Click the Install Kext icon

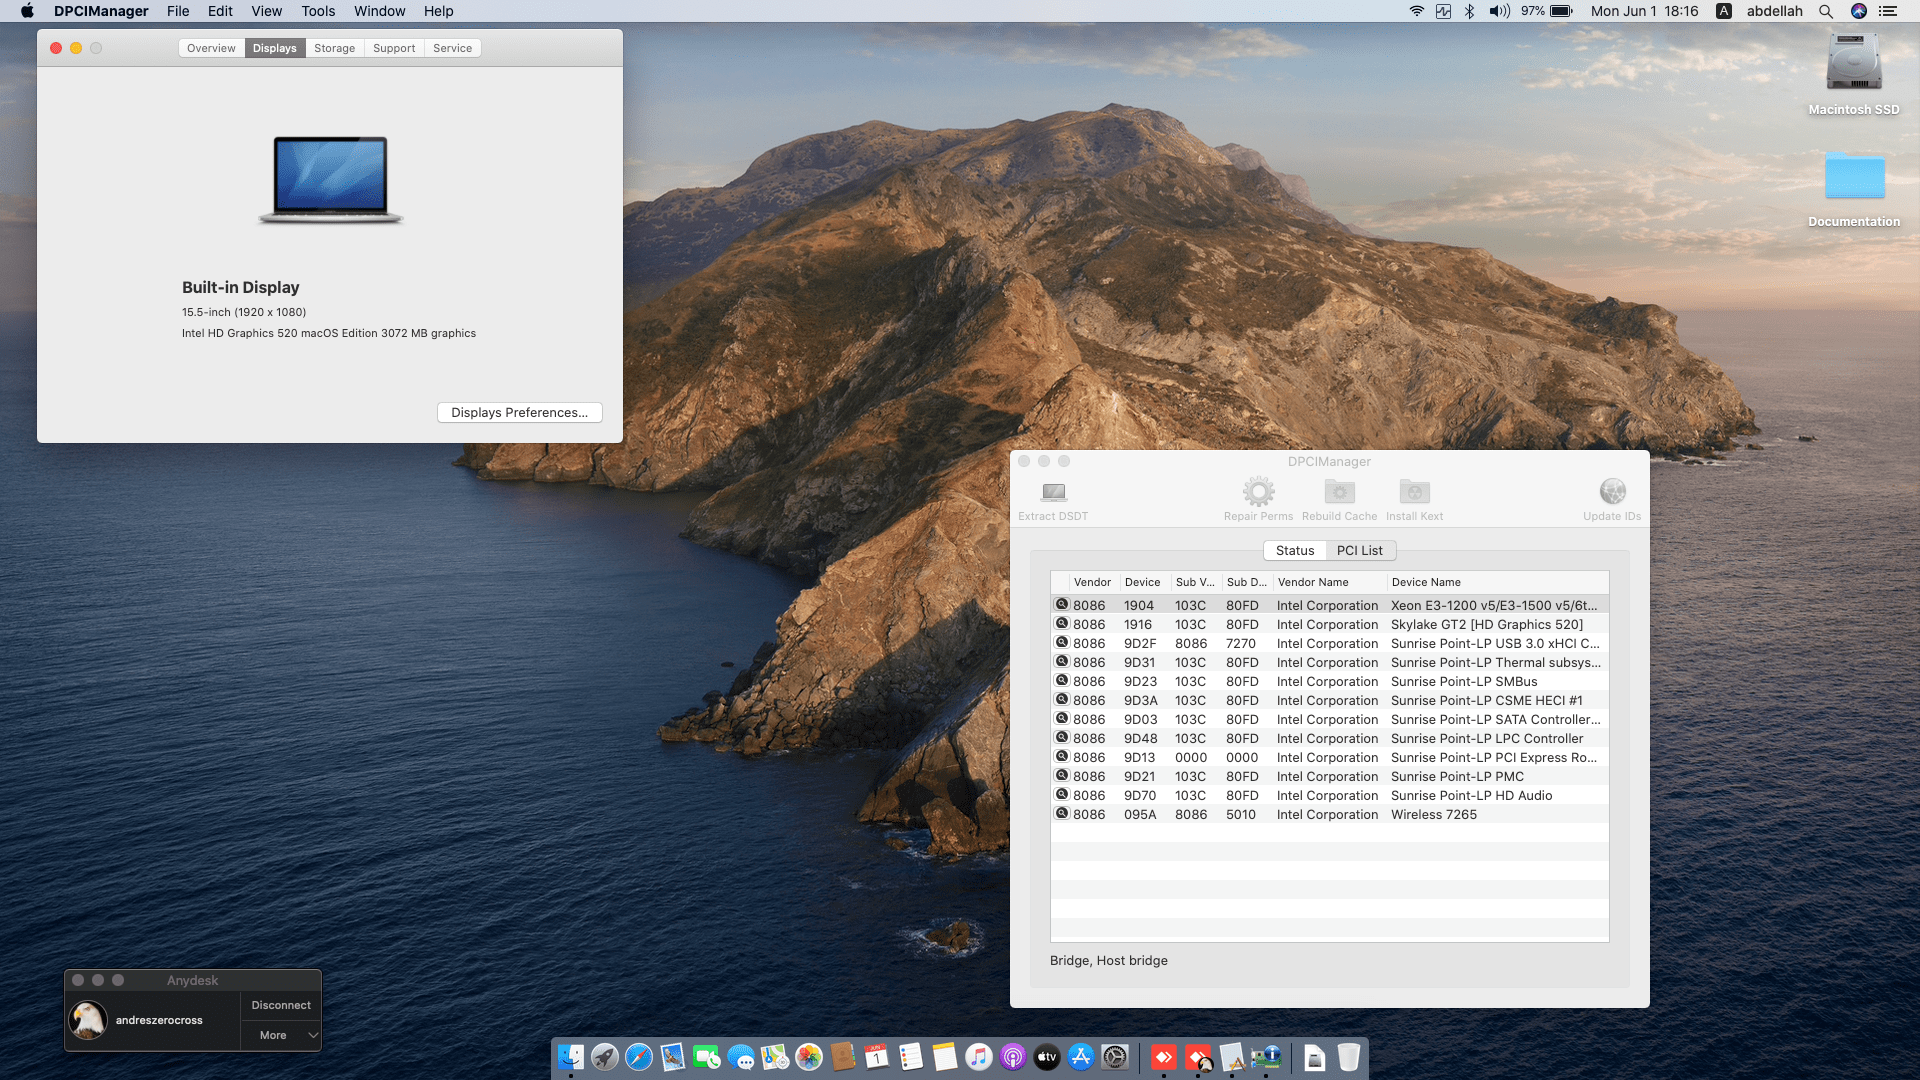pos(1414,492)
